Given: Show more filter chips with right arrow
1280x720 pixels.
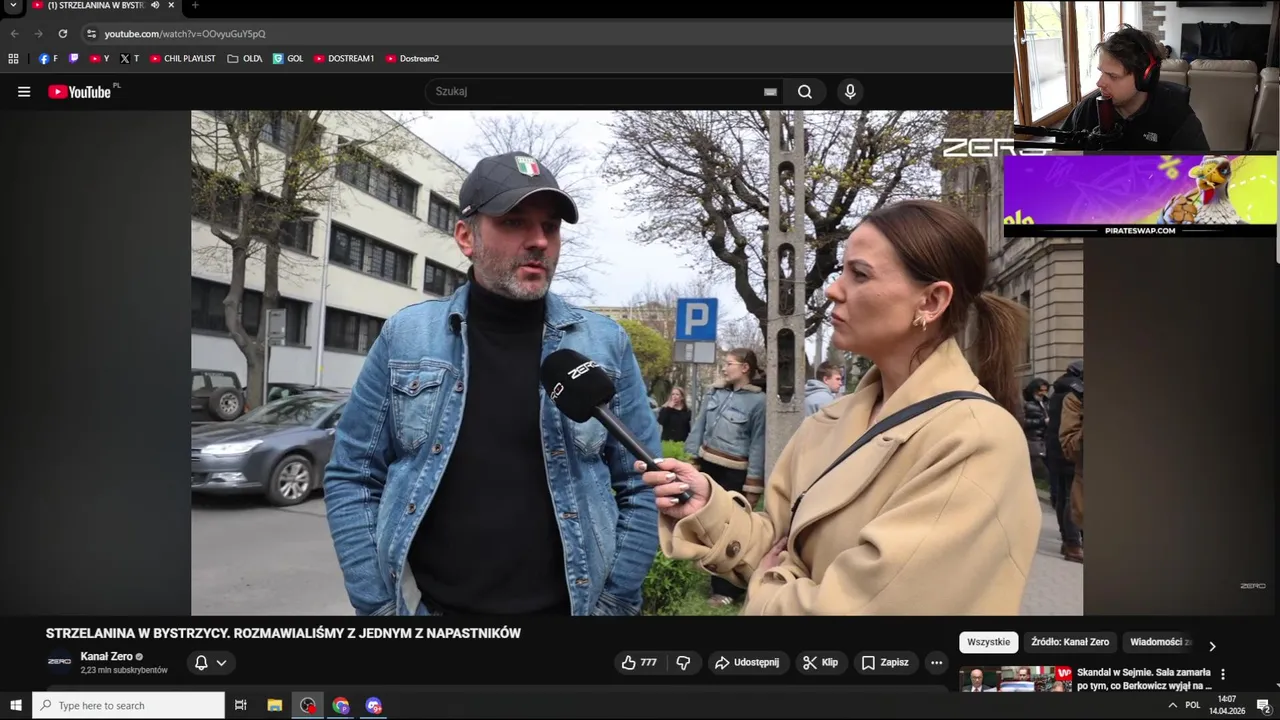Looking at the screenshot, I should click(1213, 646).
